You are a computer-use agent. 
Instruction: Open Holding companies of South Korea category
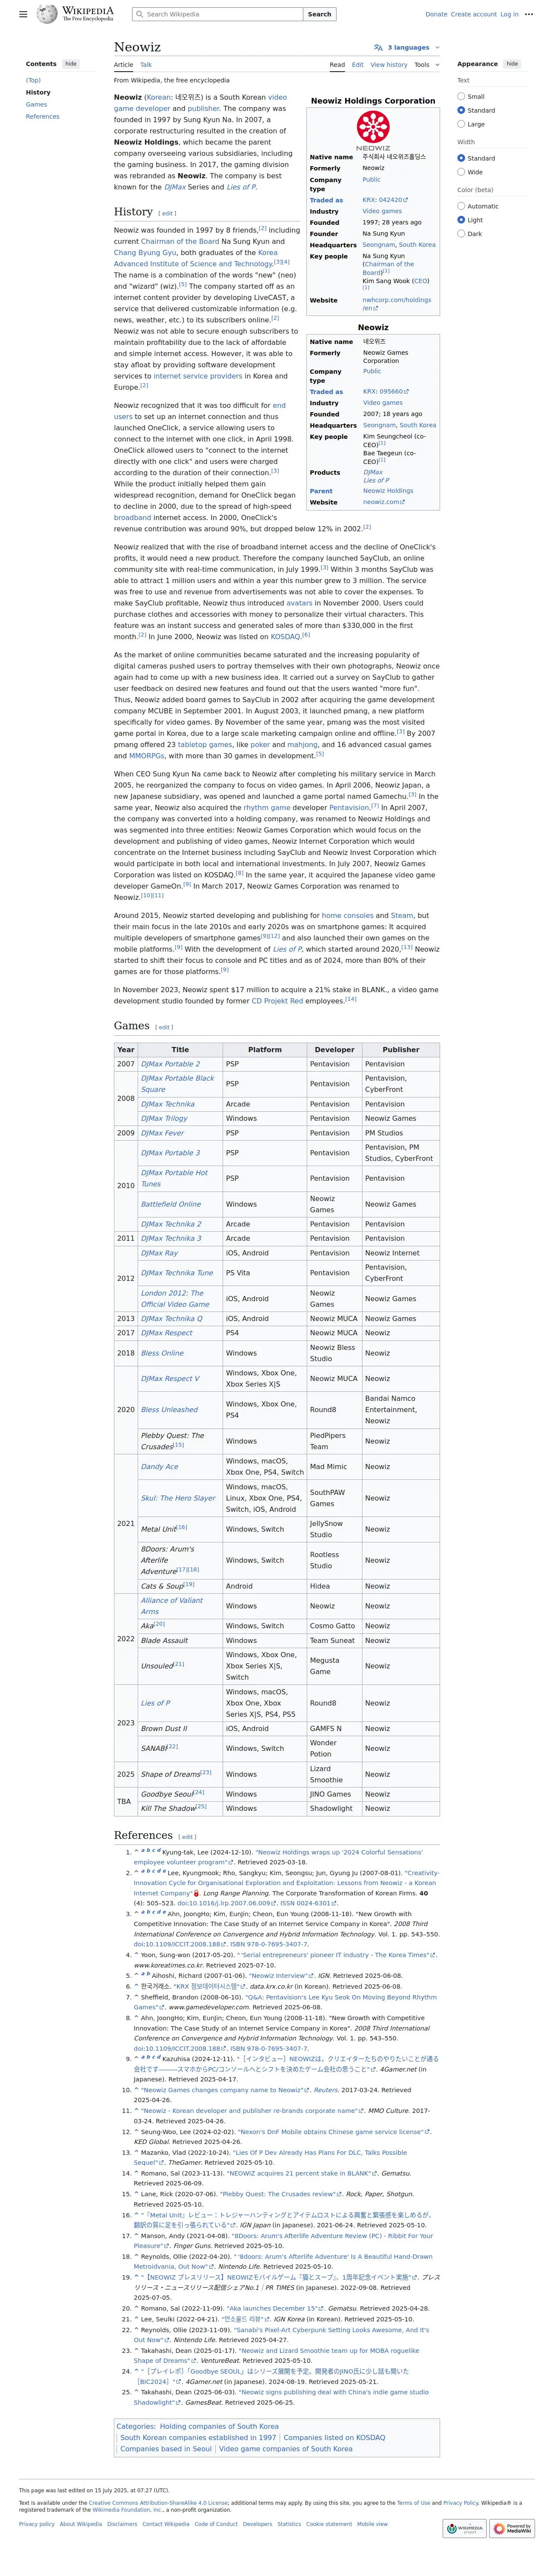219,2426
